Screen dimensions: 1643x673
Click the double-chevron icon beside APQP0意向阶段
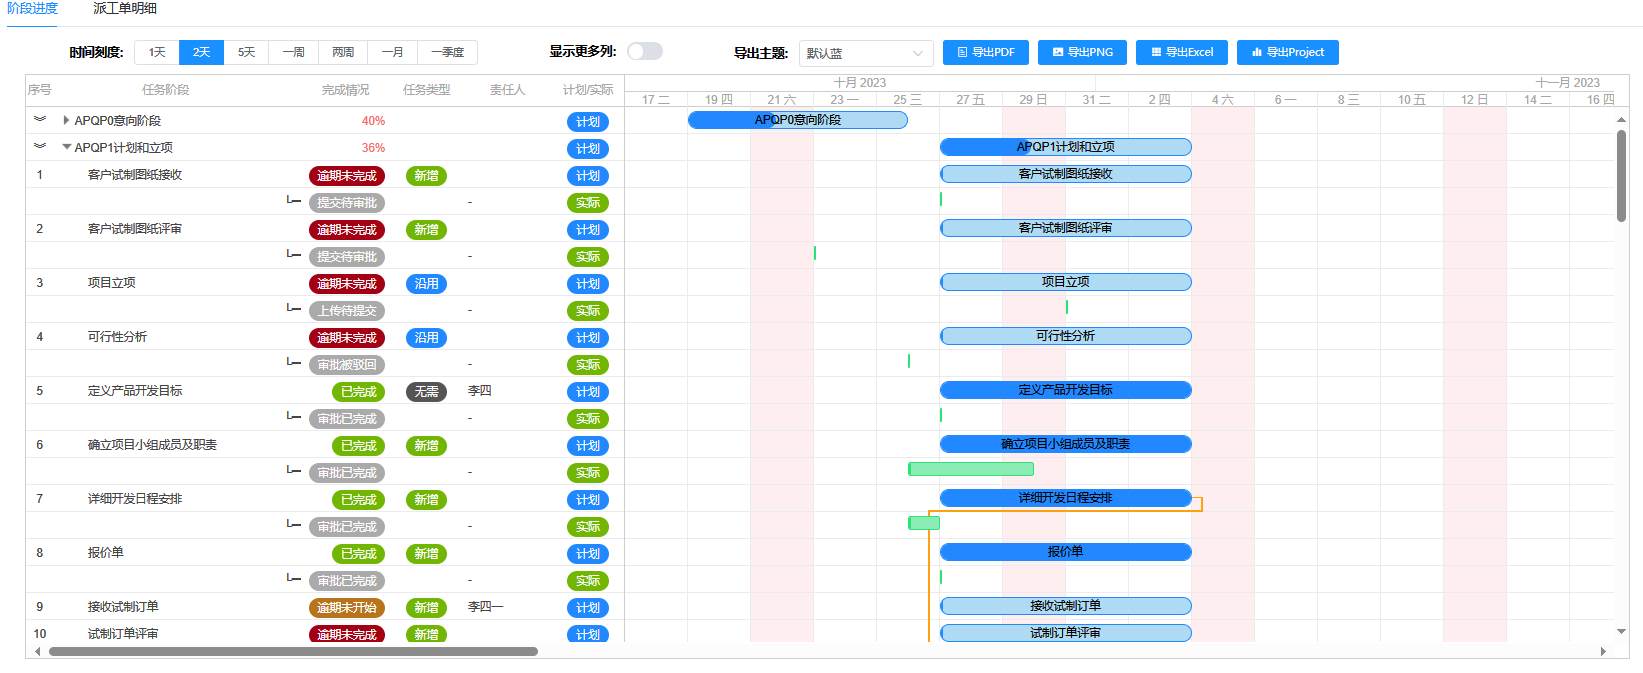click(40, 120)
